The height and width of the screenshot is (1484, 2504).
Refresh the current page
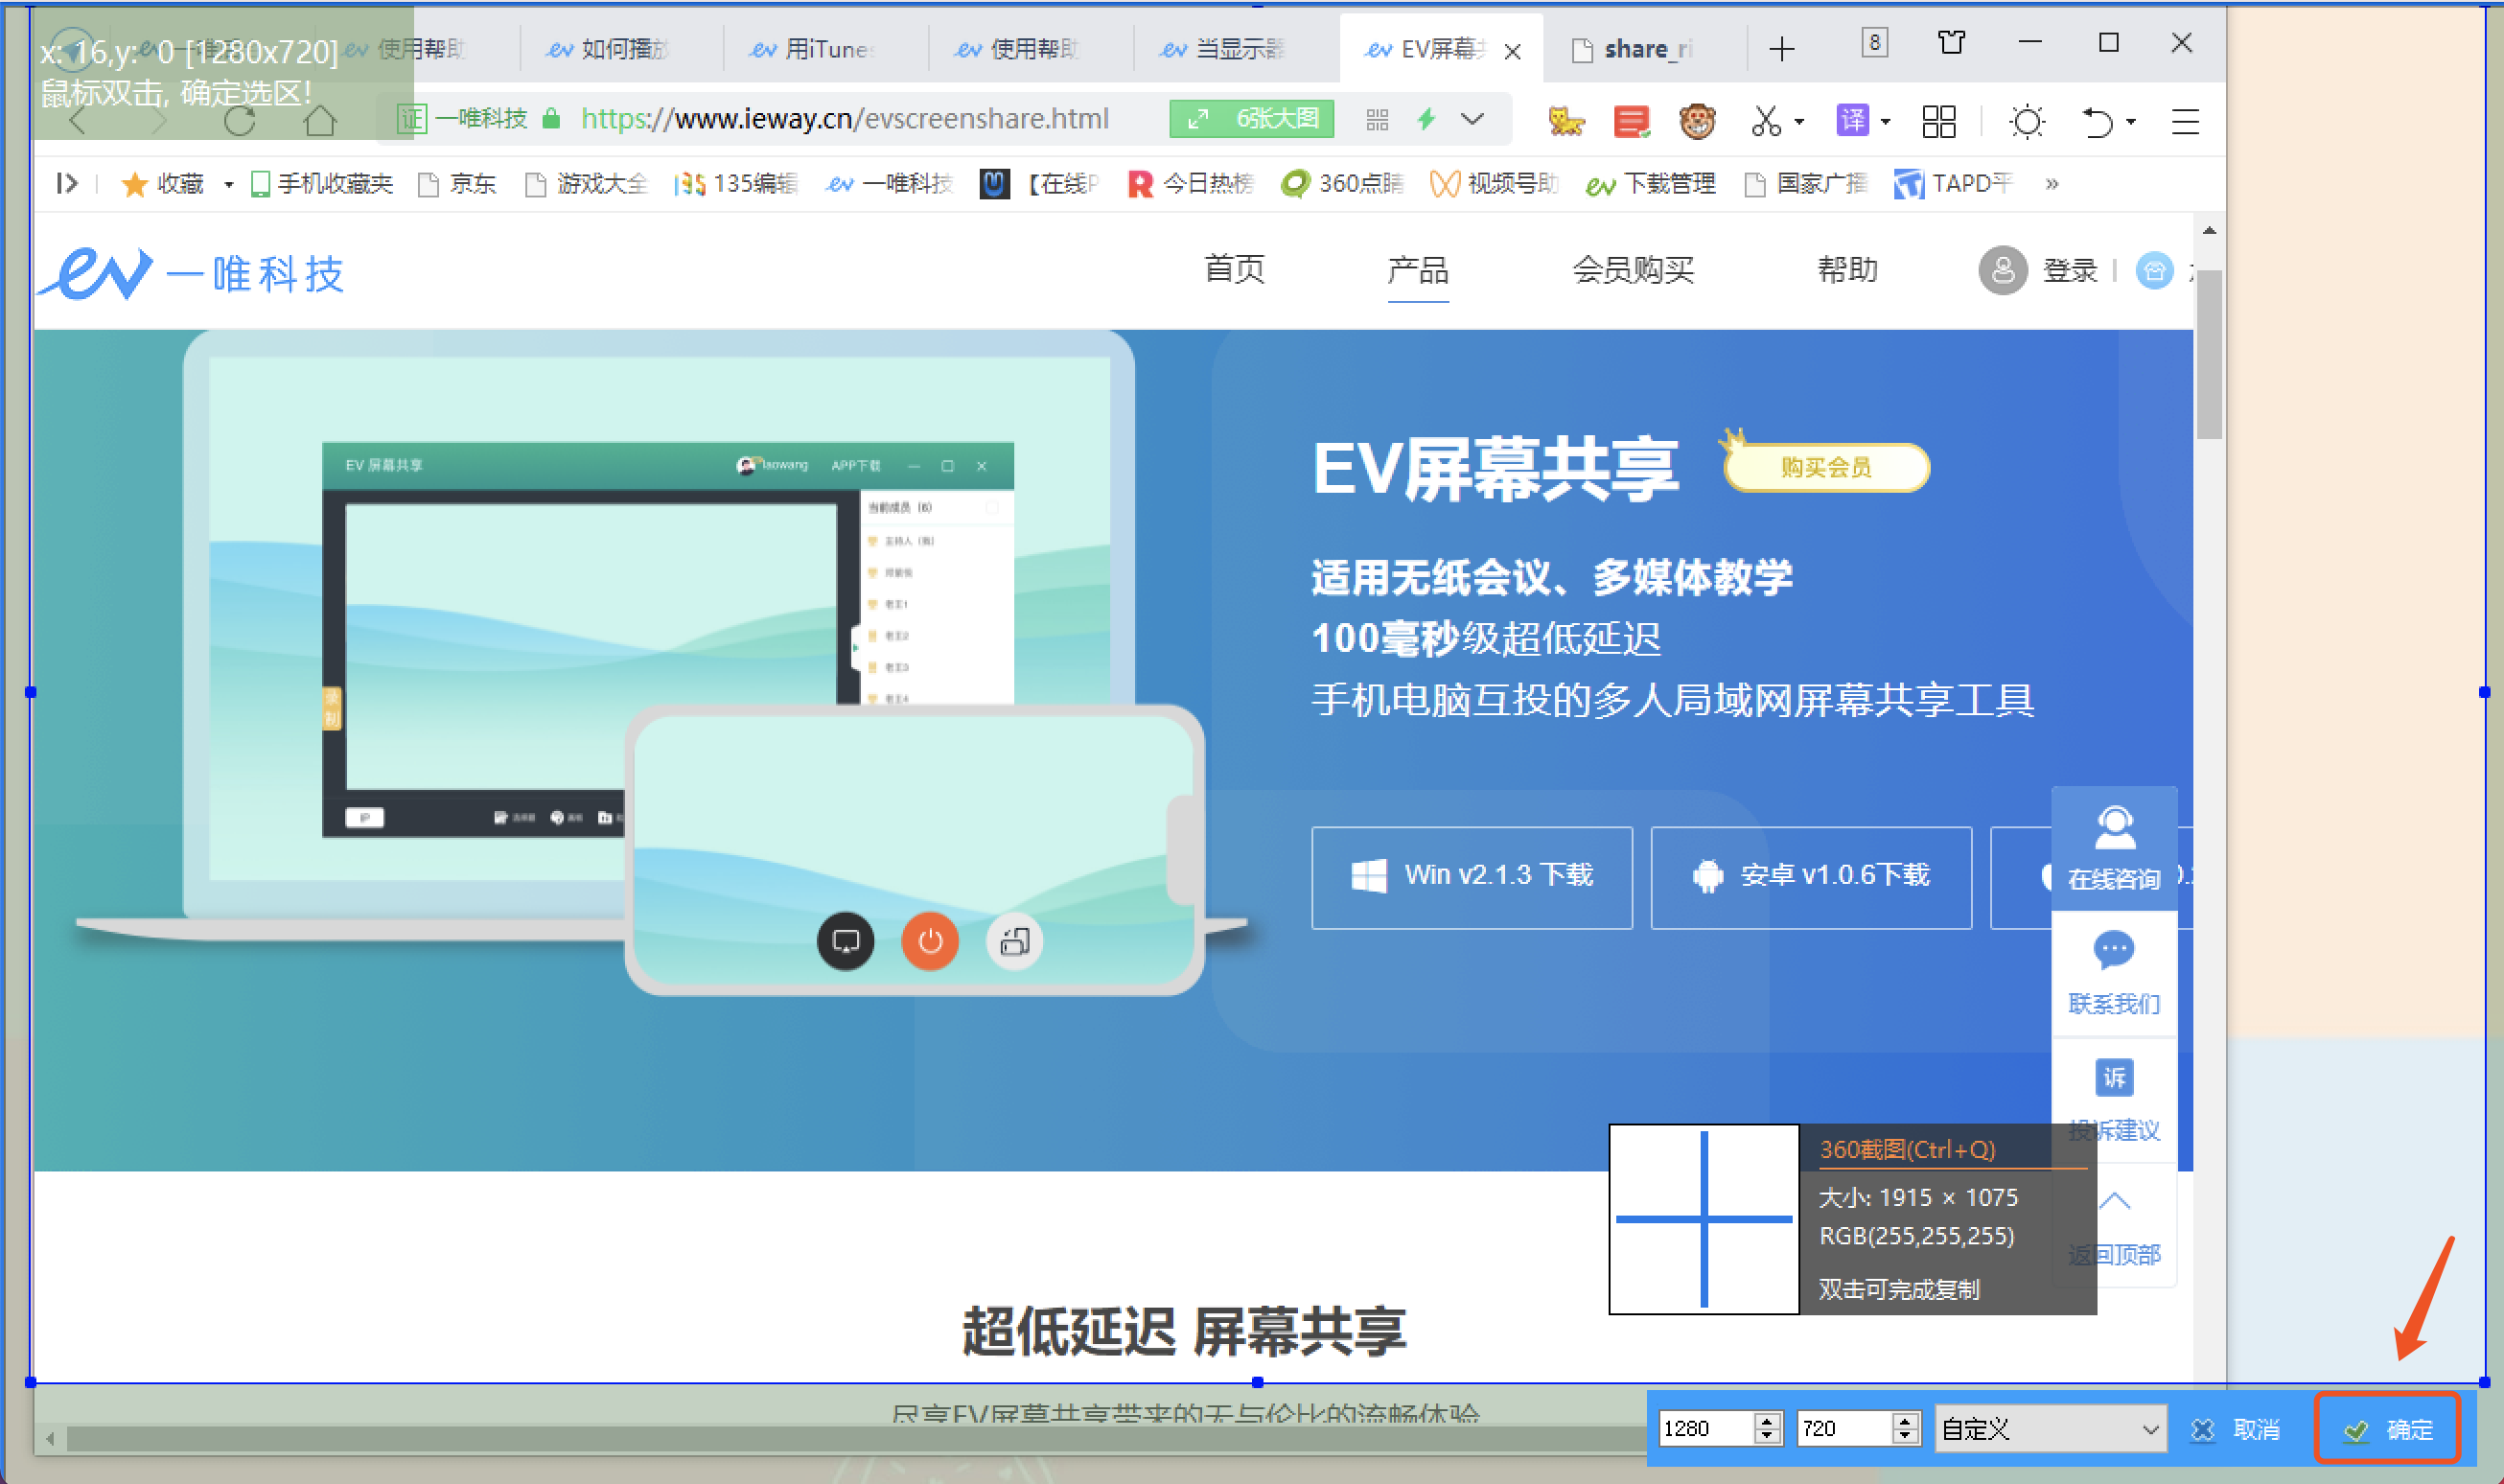click(x=240, y=119)
